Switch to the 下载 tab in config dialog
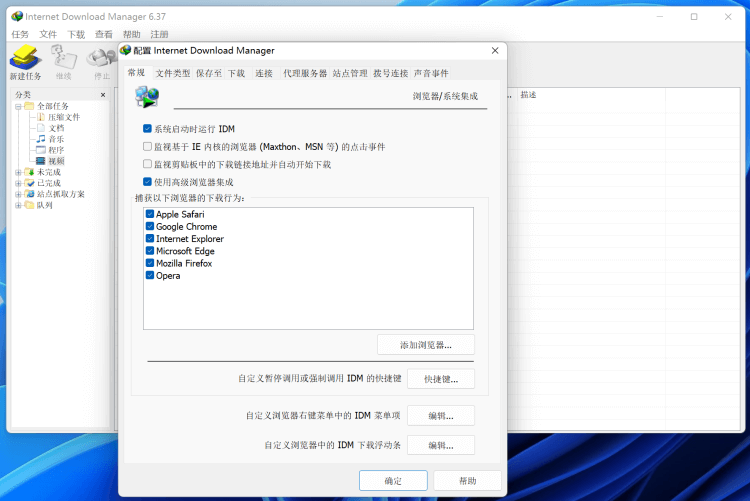The image size is (750, 501). 236,73
